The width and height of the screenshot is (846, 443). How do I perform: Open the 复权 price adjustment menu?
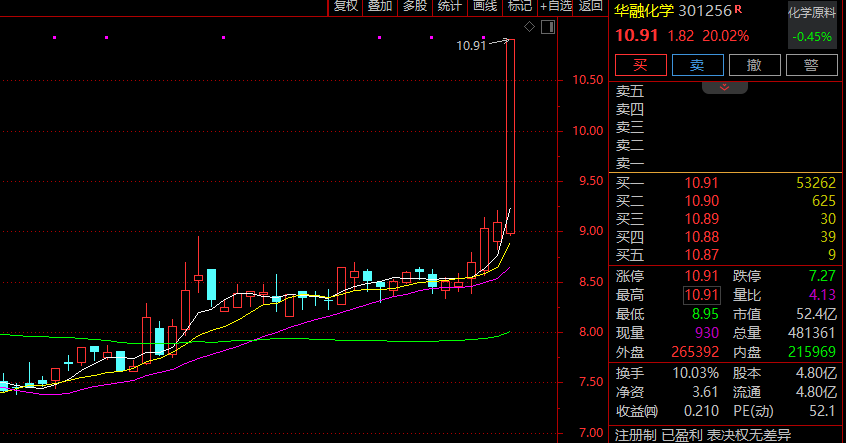[345, 6]
